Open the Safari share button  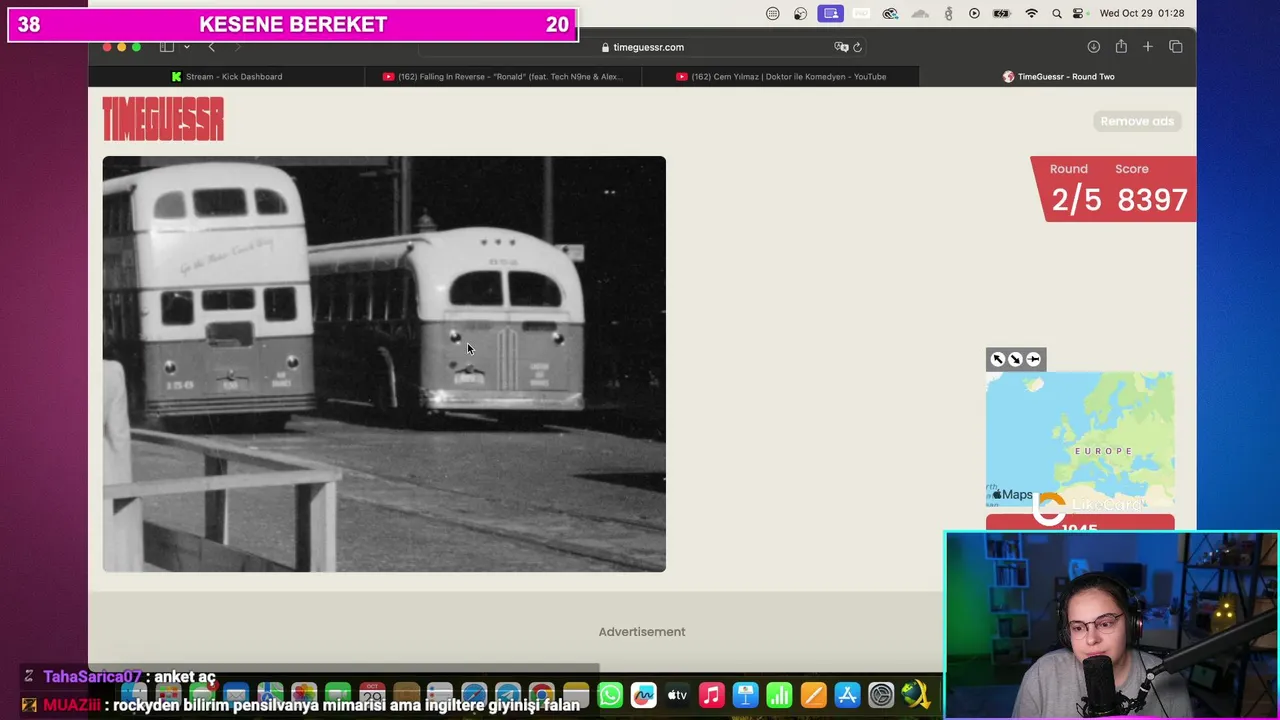[1121, 47]
